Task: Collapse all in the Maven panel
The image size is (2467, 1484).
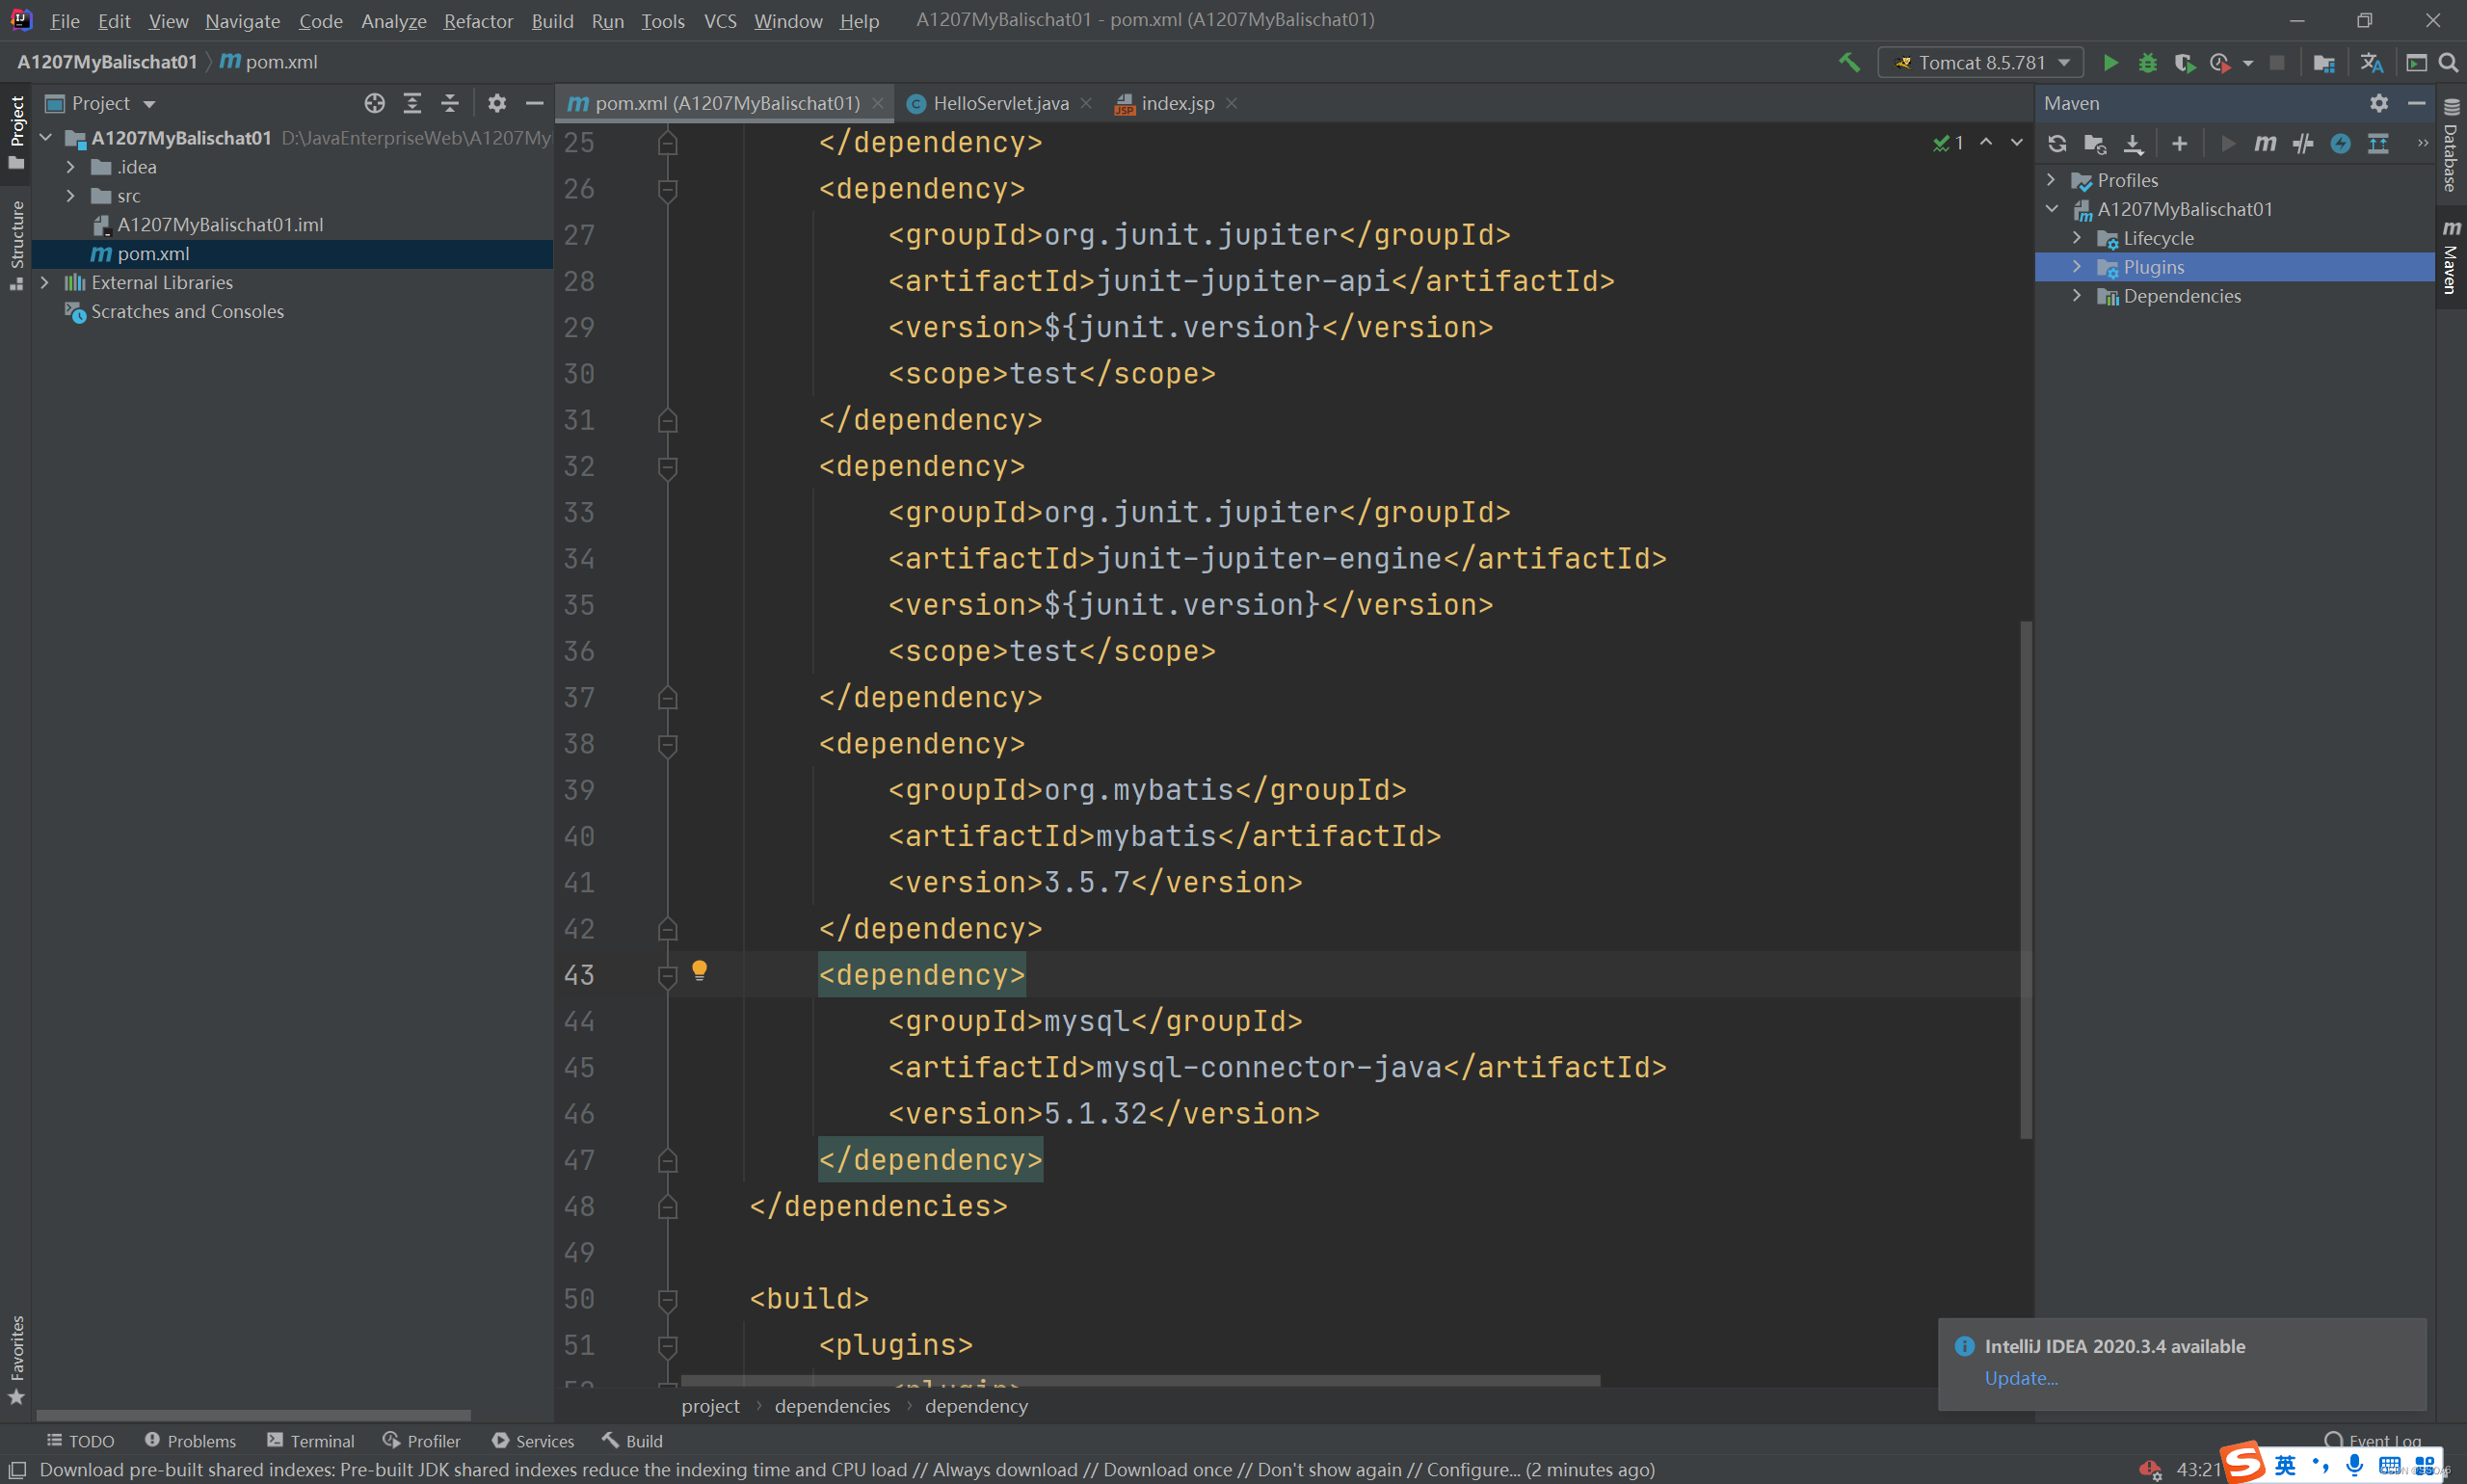Action: 2378,143
